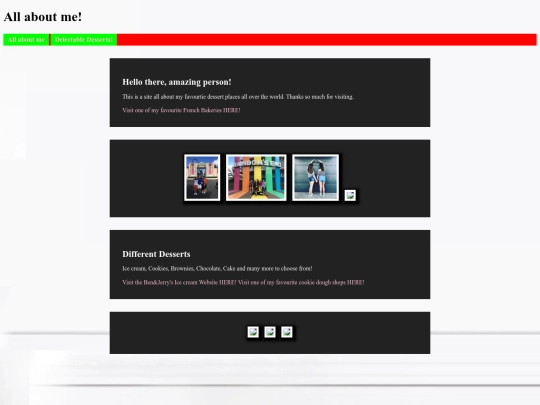This screenshot has width=540, height=405.
Task: Click the photo of people outside pink building
Action: [202, 177]
